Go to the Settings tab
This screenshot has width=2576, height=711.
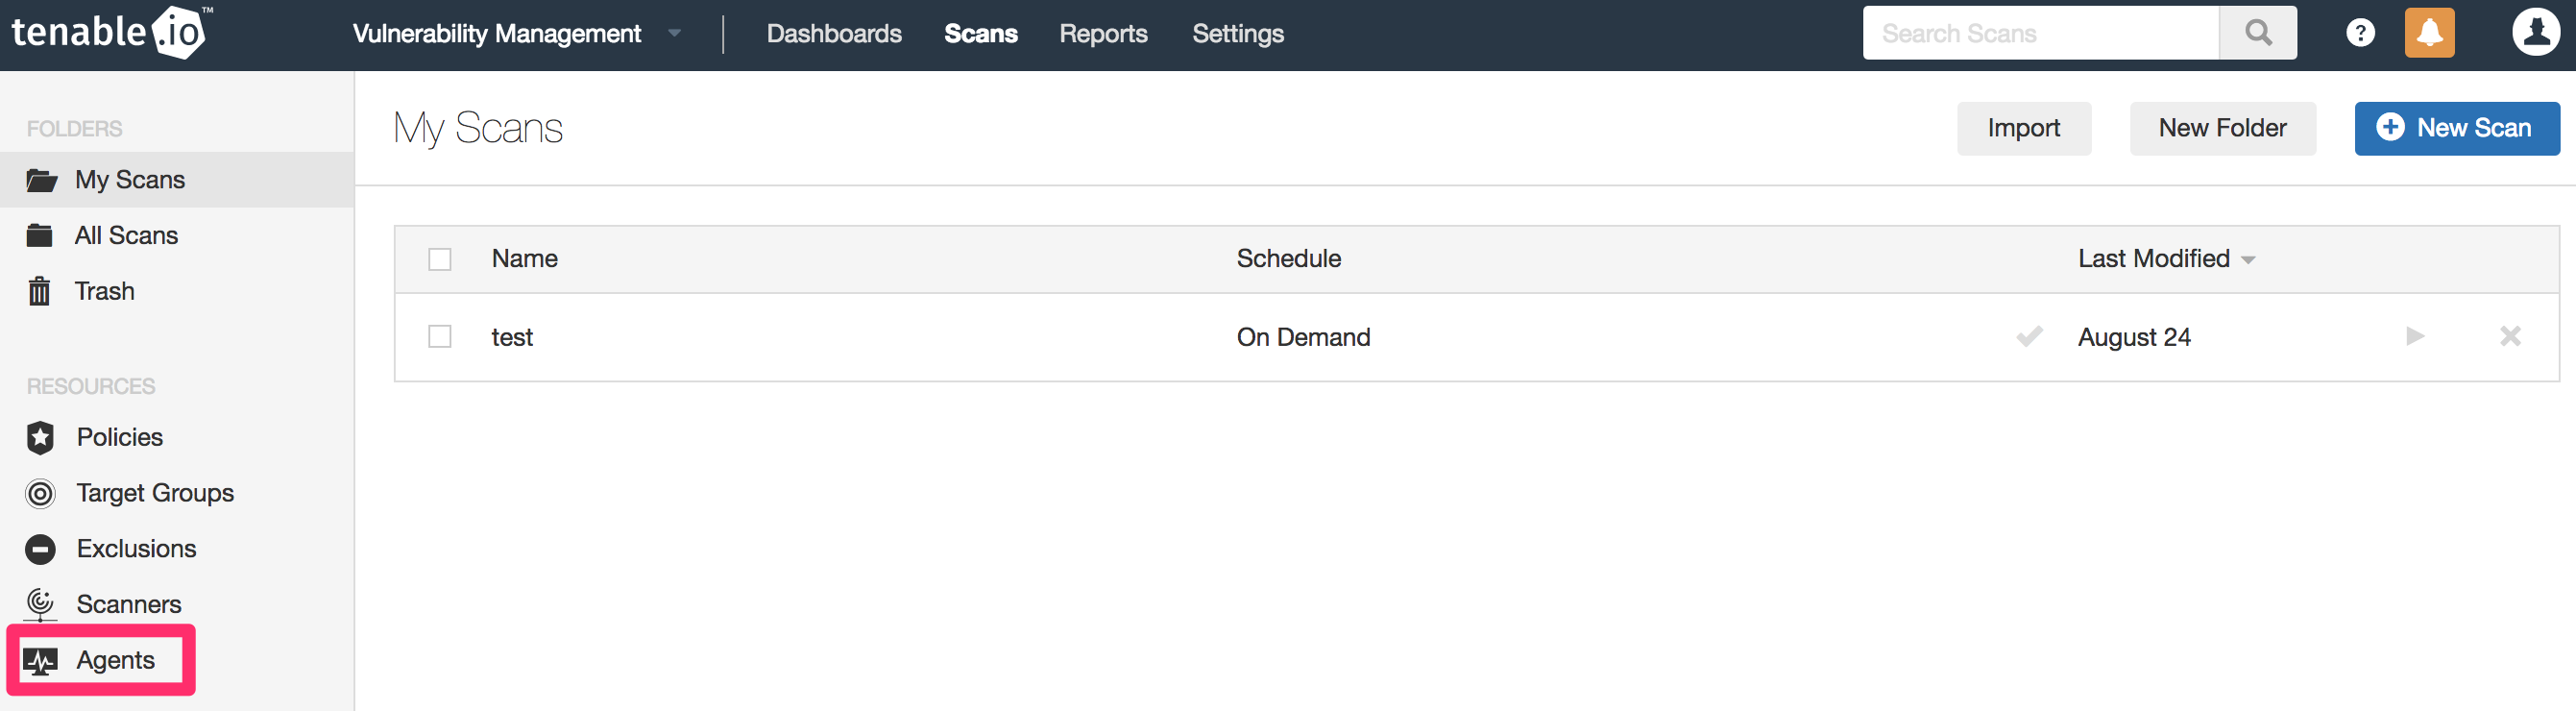(1237, 33)
